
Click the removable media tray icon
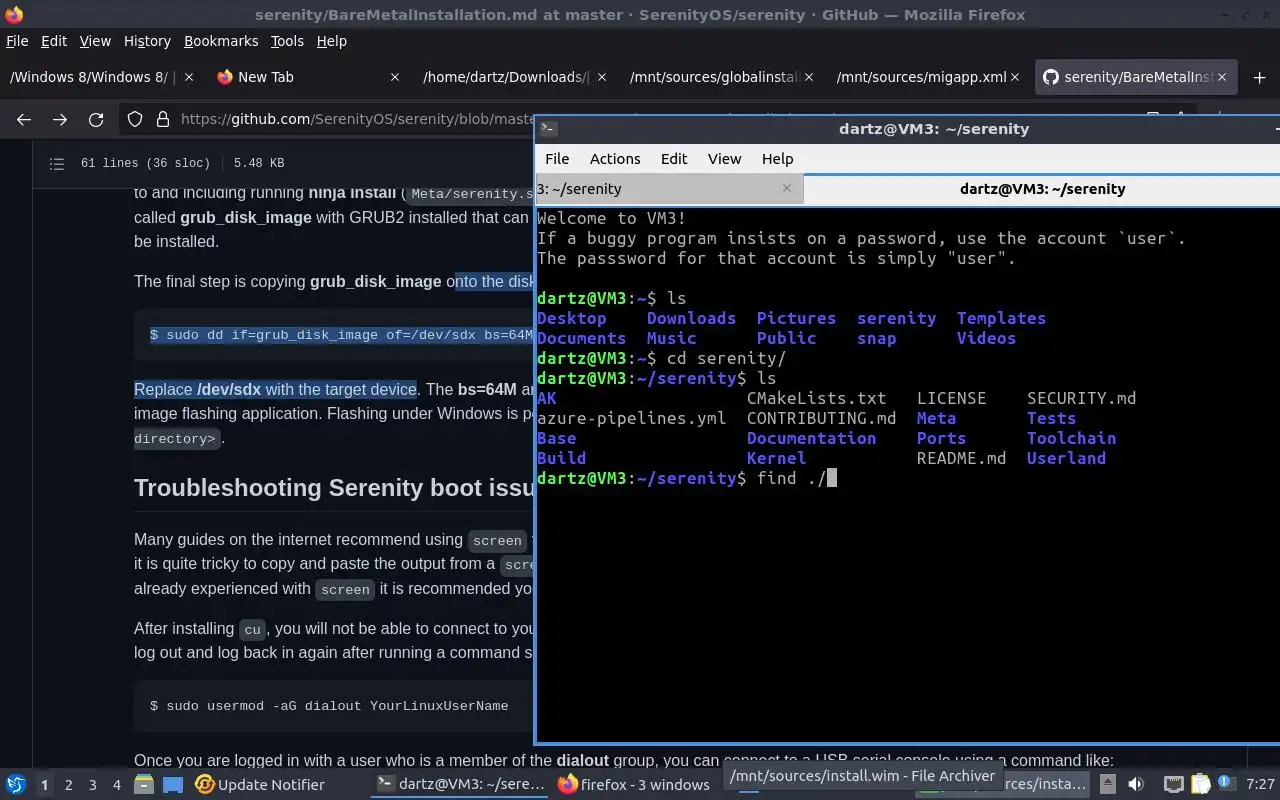point(1108,785)
